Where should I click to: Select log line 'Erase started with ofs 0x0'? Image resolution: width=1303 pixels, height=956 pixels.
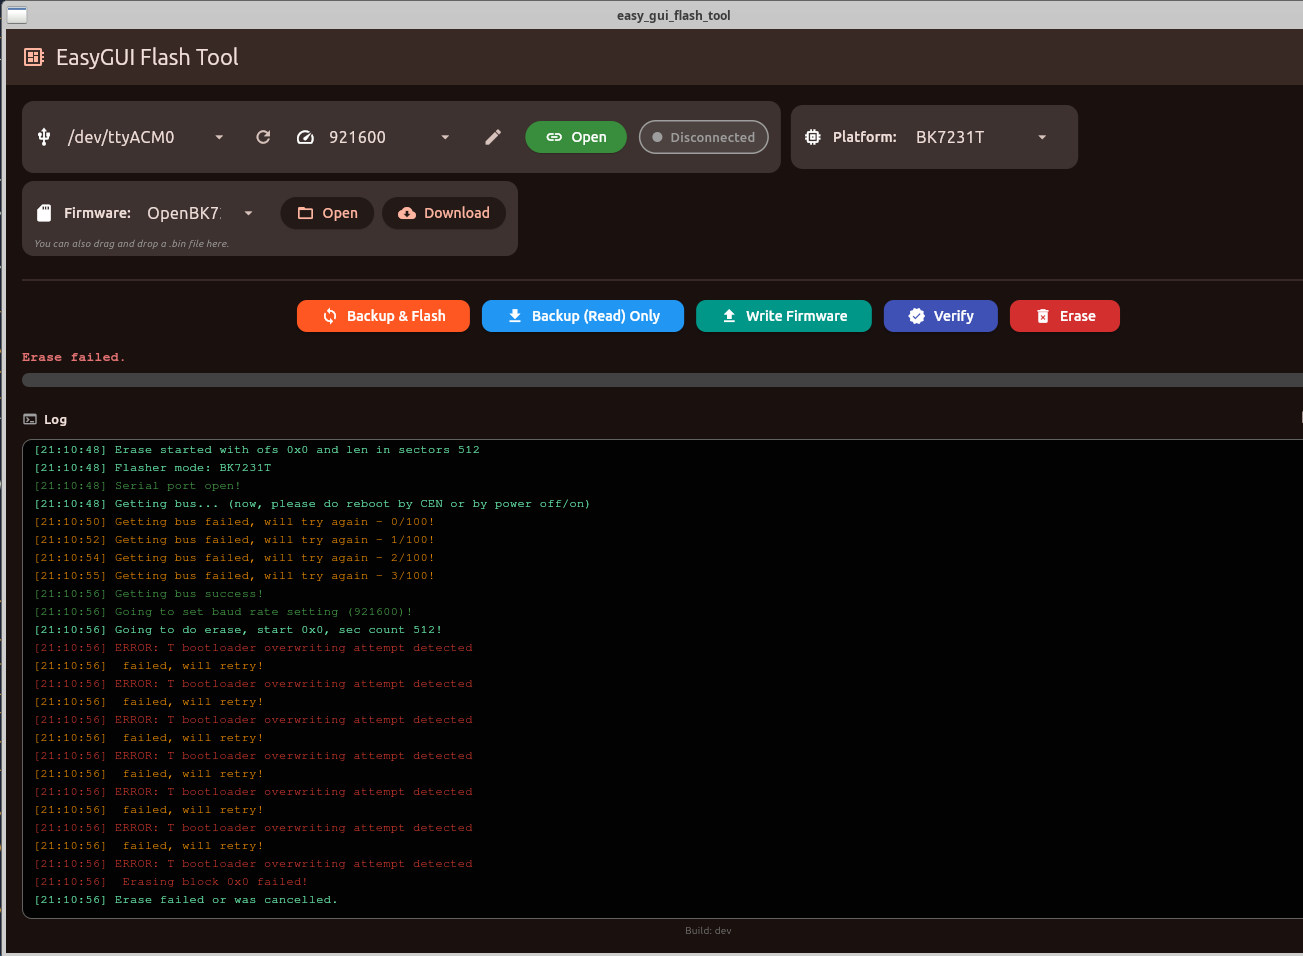pyautogui.click(x=257, y=450)
